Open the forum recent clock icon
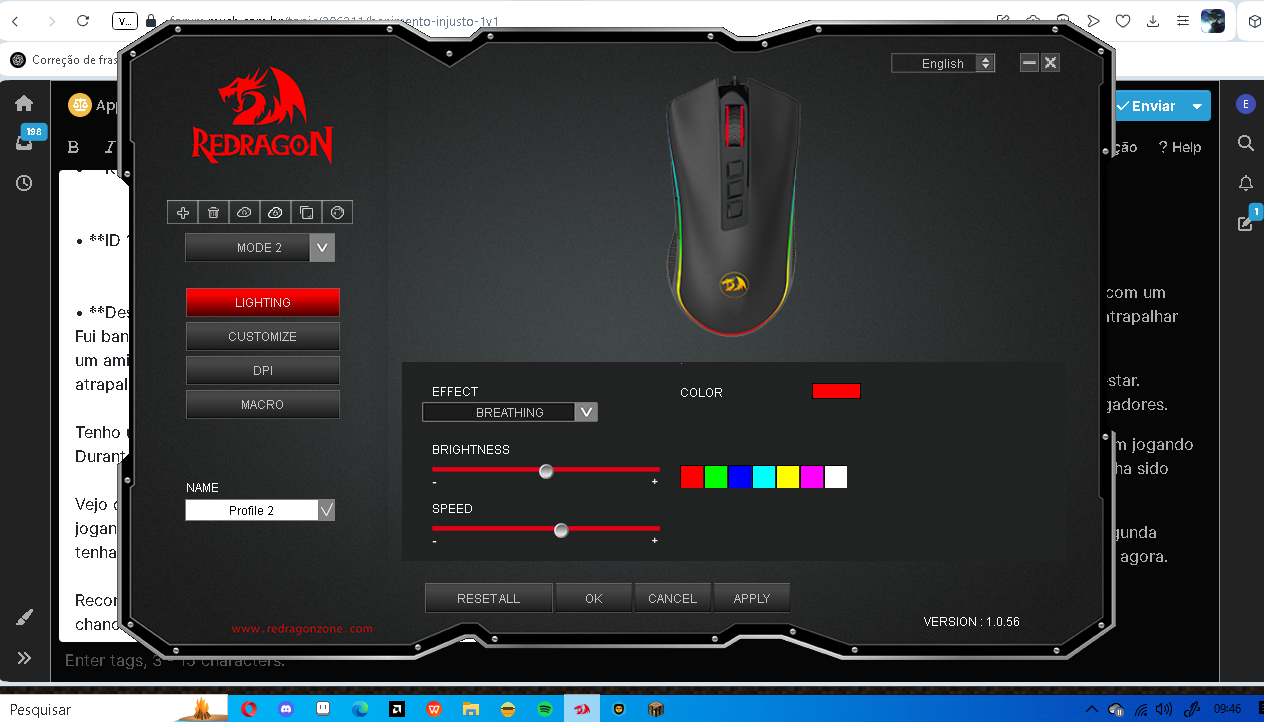 (24, 183)
